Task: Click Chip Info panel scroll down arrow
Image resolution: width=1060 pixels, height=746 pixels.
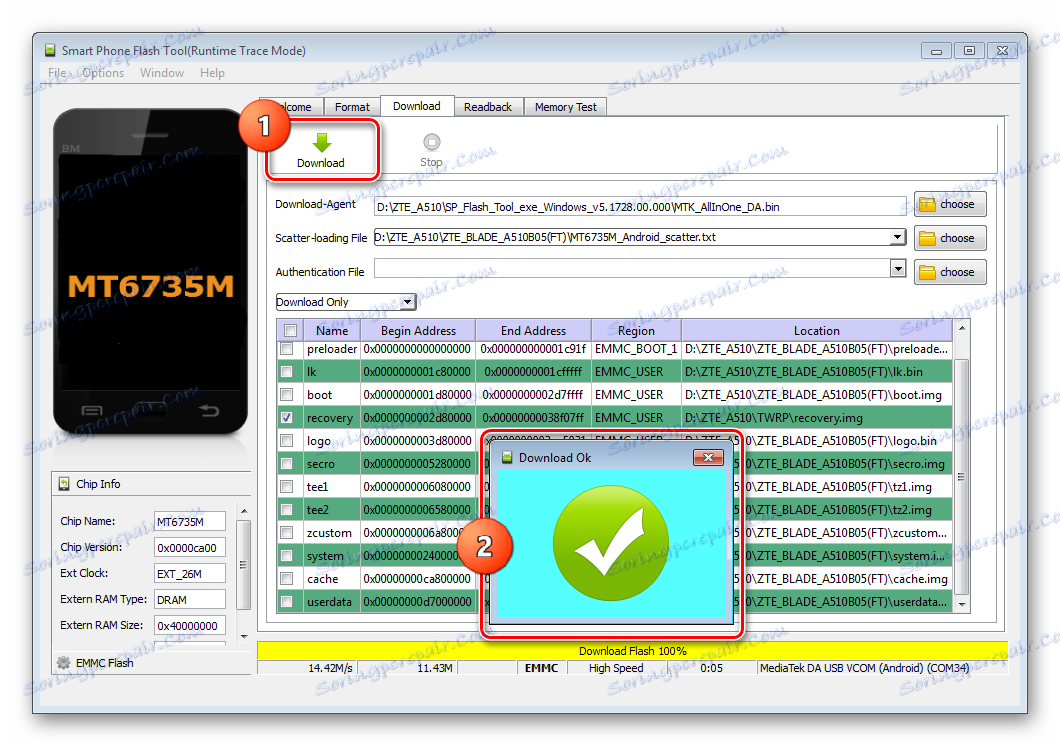Action: click(x=244, y=637)
